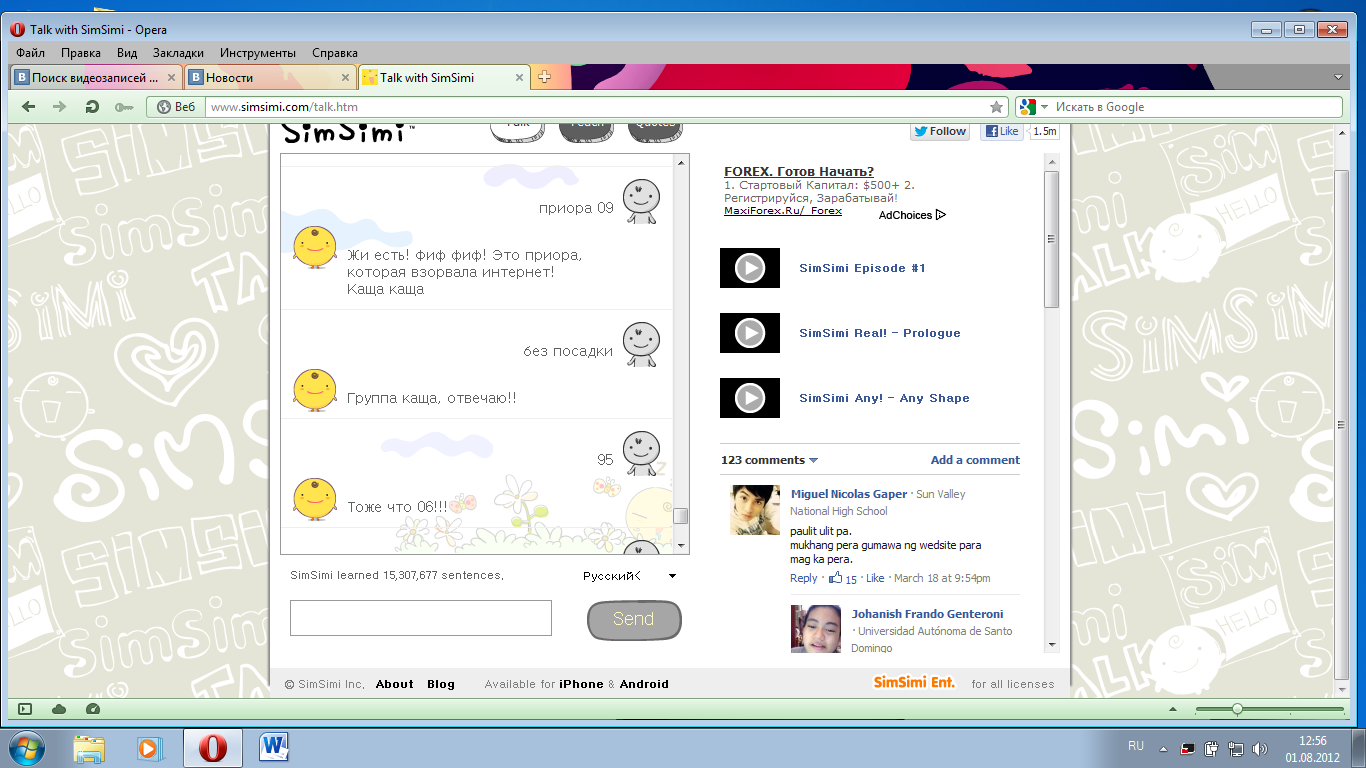Click the yellow SimSimi avatar beside Группа каща
The height and width of the screenshot is (768, 1366).
(x=314, y=390)
